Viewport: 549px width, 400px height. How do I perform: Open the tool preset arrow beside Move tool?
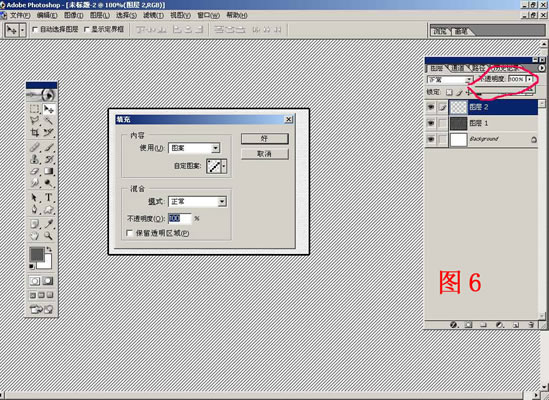pyautogui.click(x=22, y=30)
